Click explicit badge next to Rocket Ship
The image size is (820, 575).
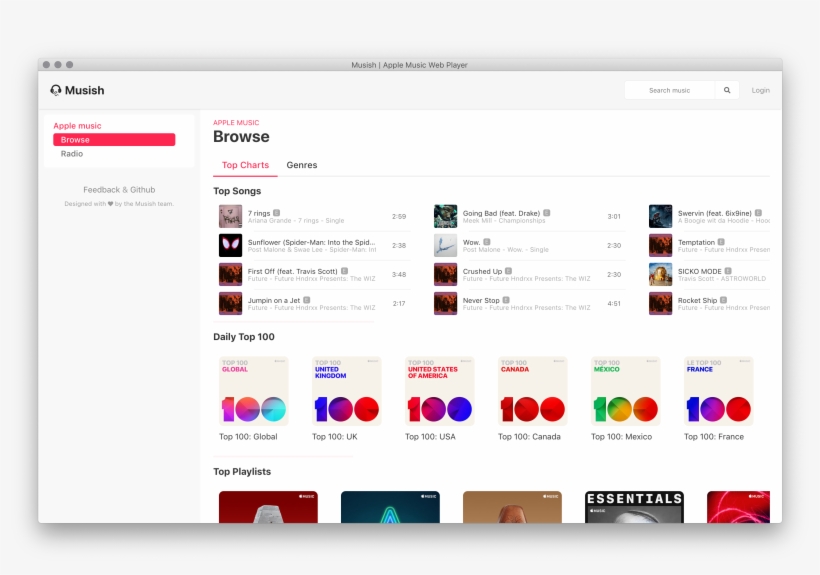[x=723, y=300]
